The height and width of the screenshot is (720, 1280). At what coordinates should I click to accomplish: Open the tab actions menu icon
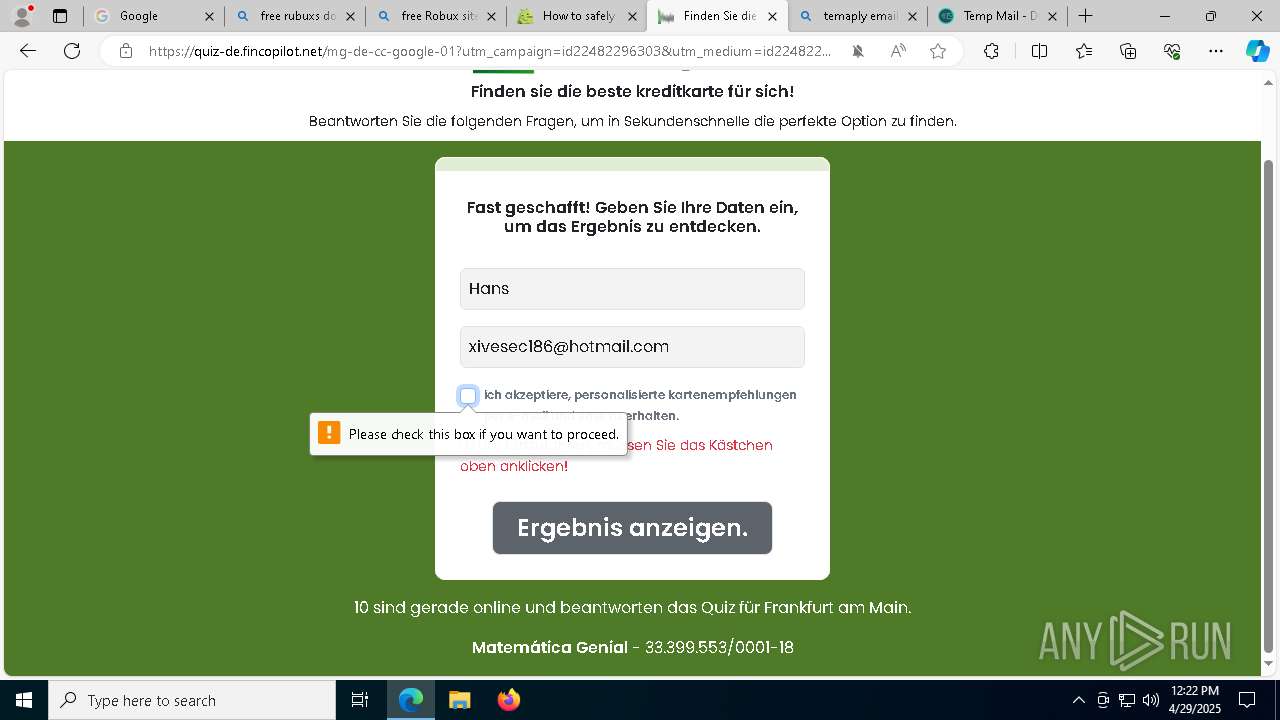tap(60, 16)
